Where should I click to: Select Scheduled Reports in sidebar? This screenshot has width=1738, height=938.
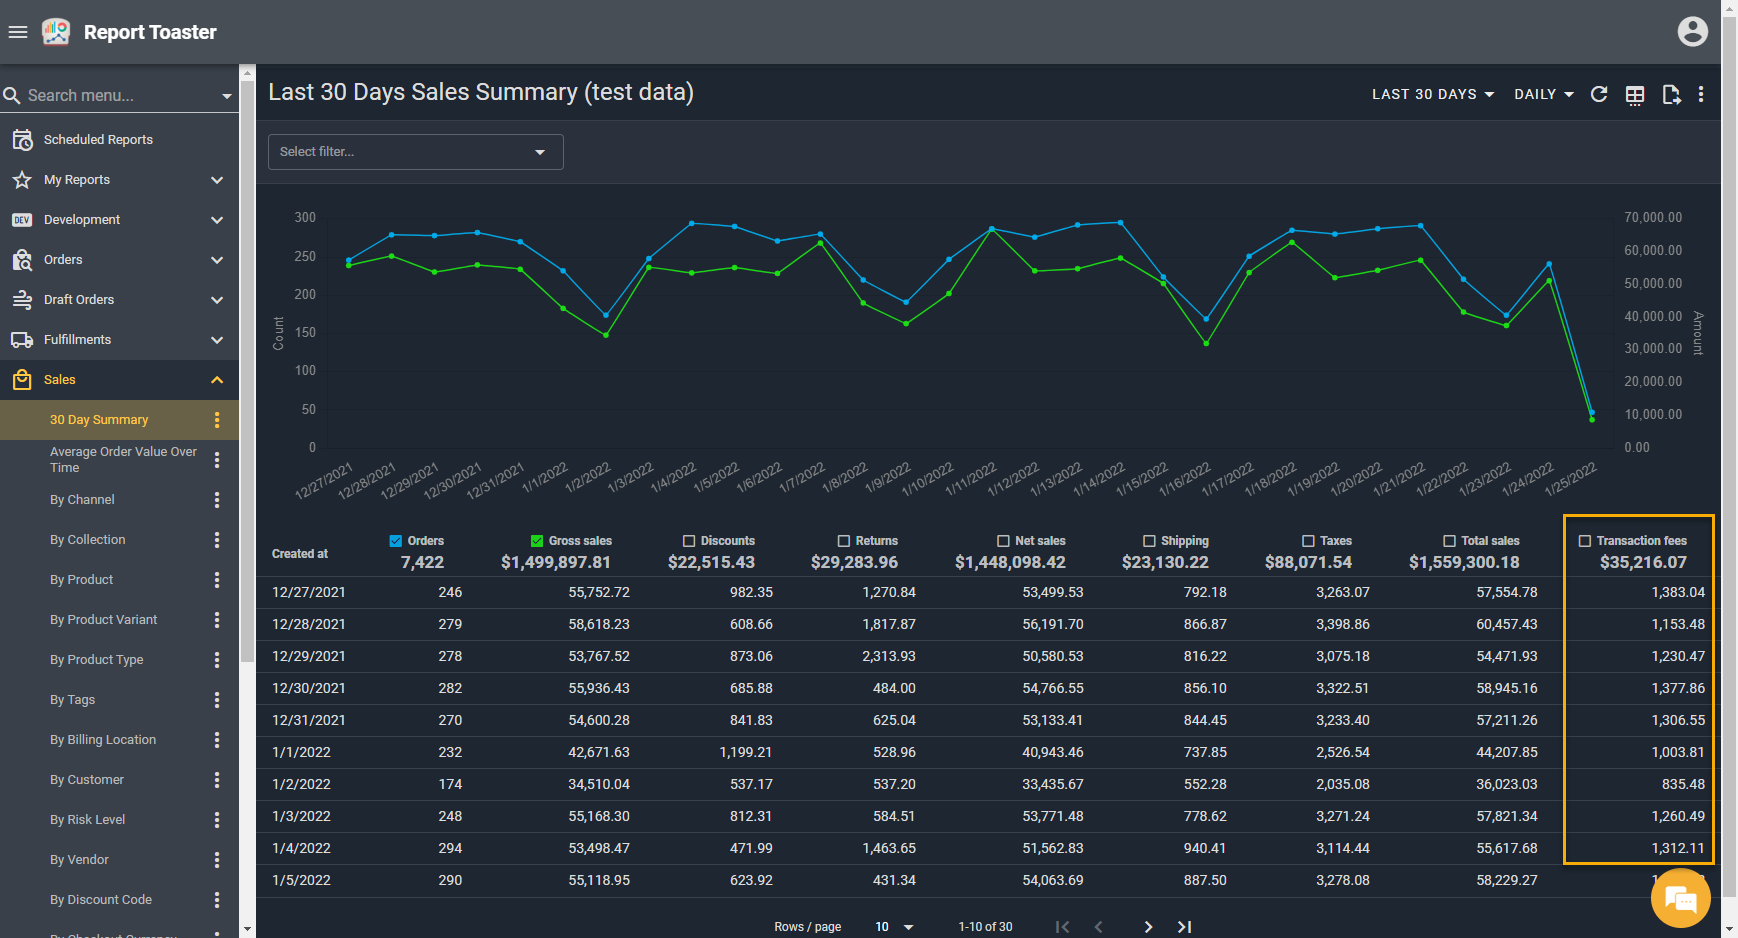[x=98, y=140]
